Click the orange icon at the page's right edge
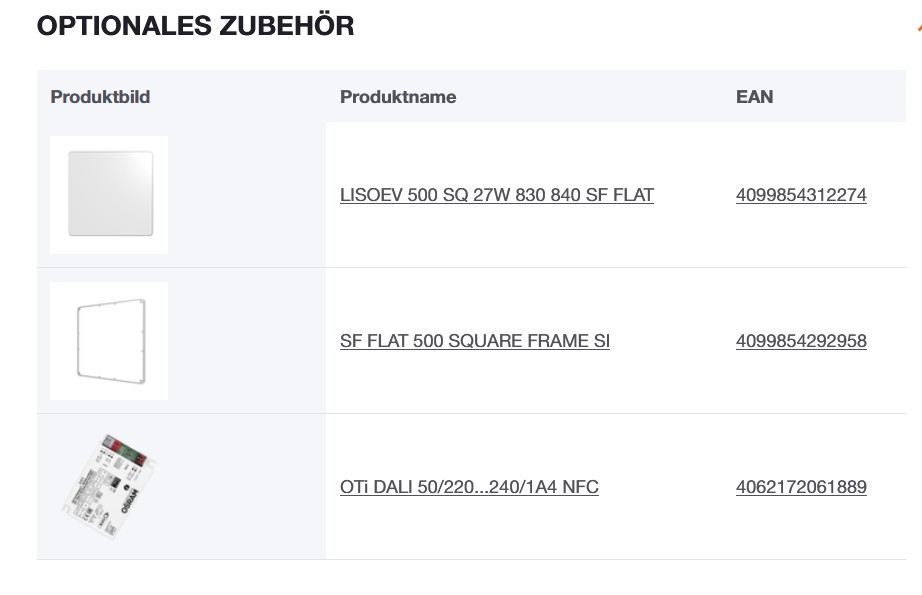 point(918,29)
